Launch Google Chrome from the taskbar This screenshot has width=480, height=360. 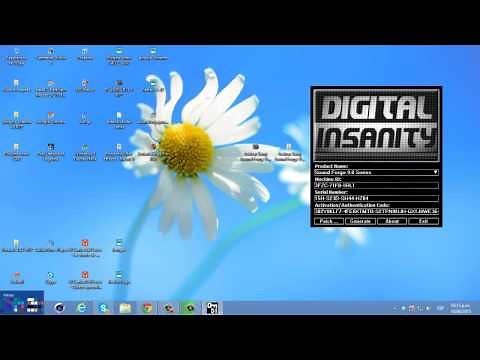pyautogui.click(x=147, y=308)
